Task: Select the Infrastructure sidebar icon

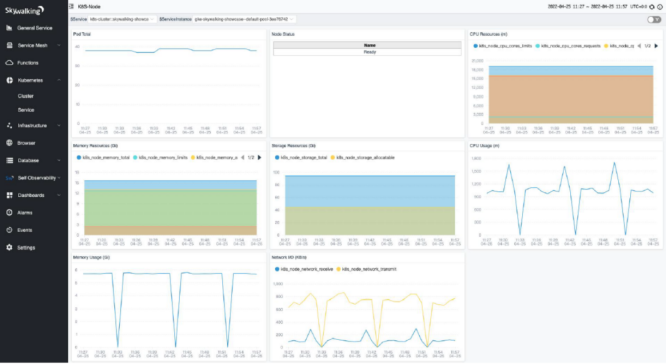Action: (x=9, y=126)
